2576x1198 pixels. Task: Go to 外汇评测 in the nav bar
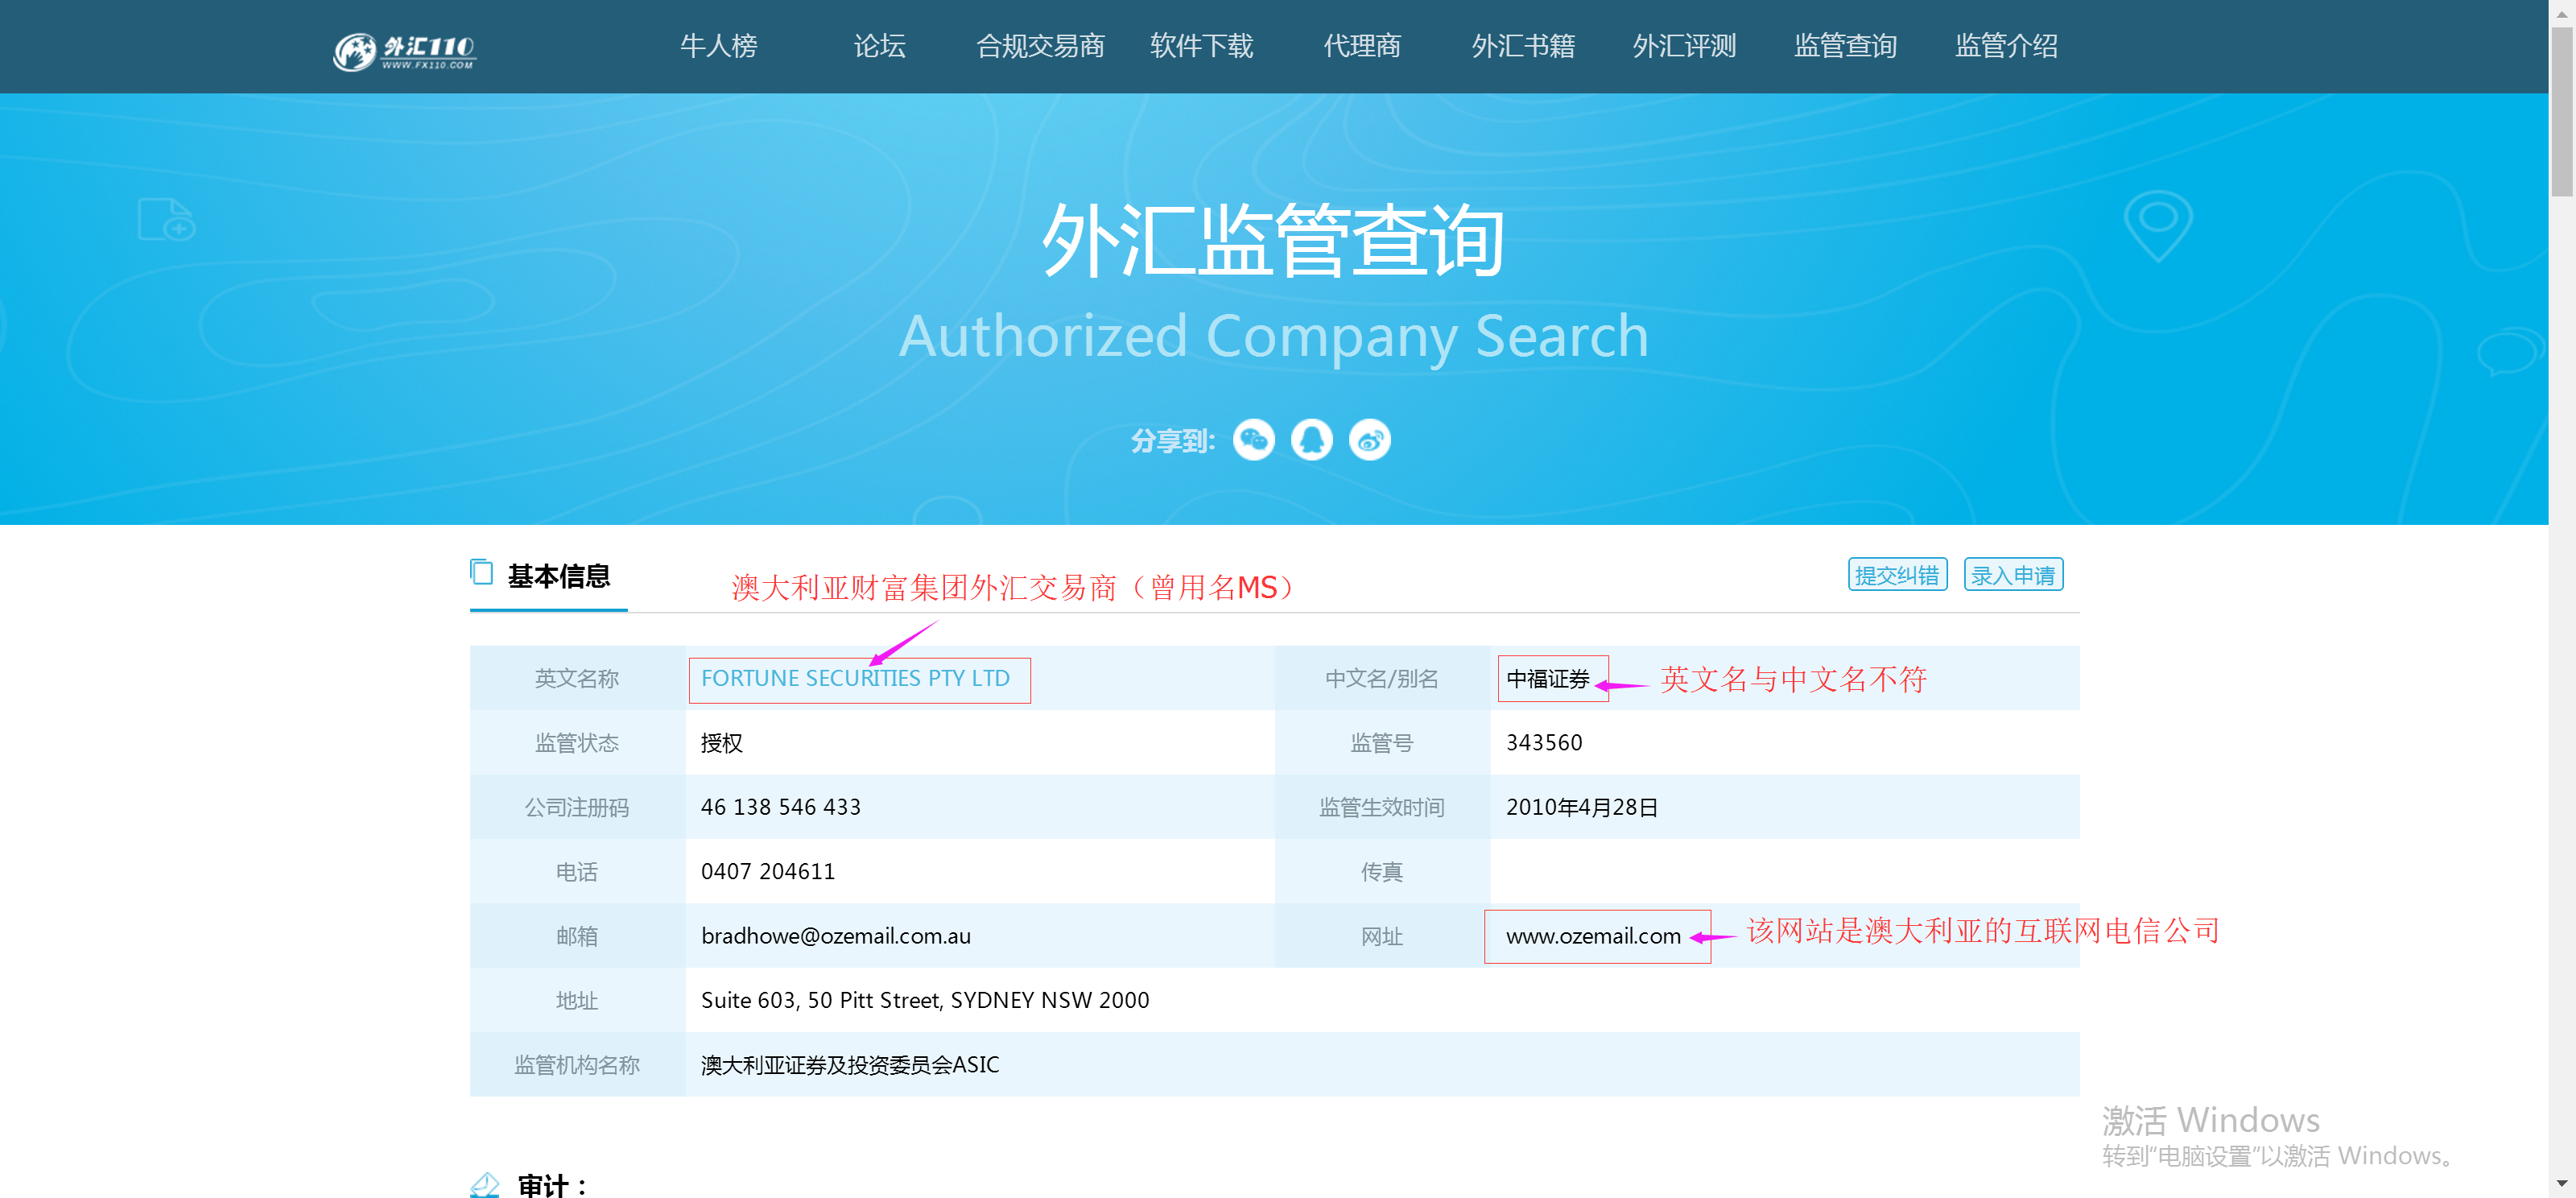point(1684,46)
